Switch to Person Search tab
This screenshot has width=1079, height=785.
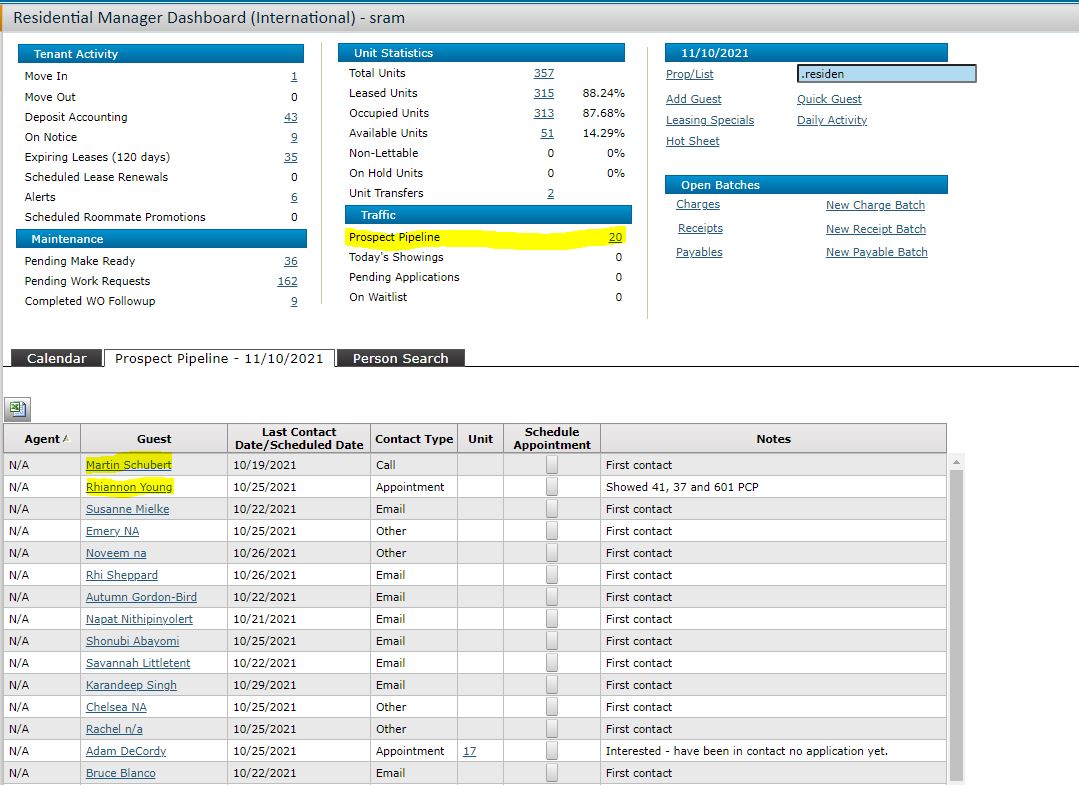pos(400,358)
